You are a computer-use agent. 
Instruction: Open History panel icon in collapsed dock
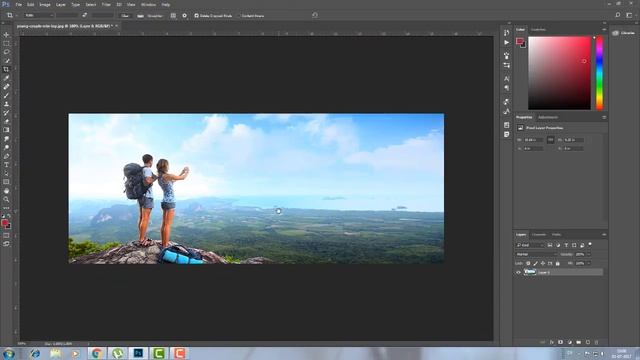507,33
